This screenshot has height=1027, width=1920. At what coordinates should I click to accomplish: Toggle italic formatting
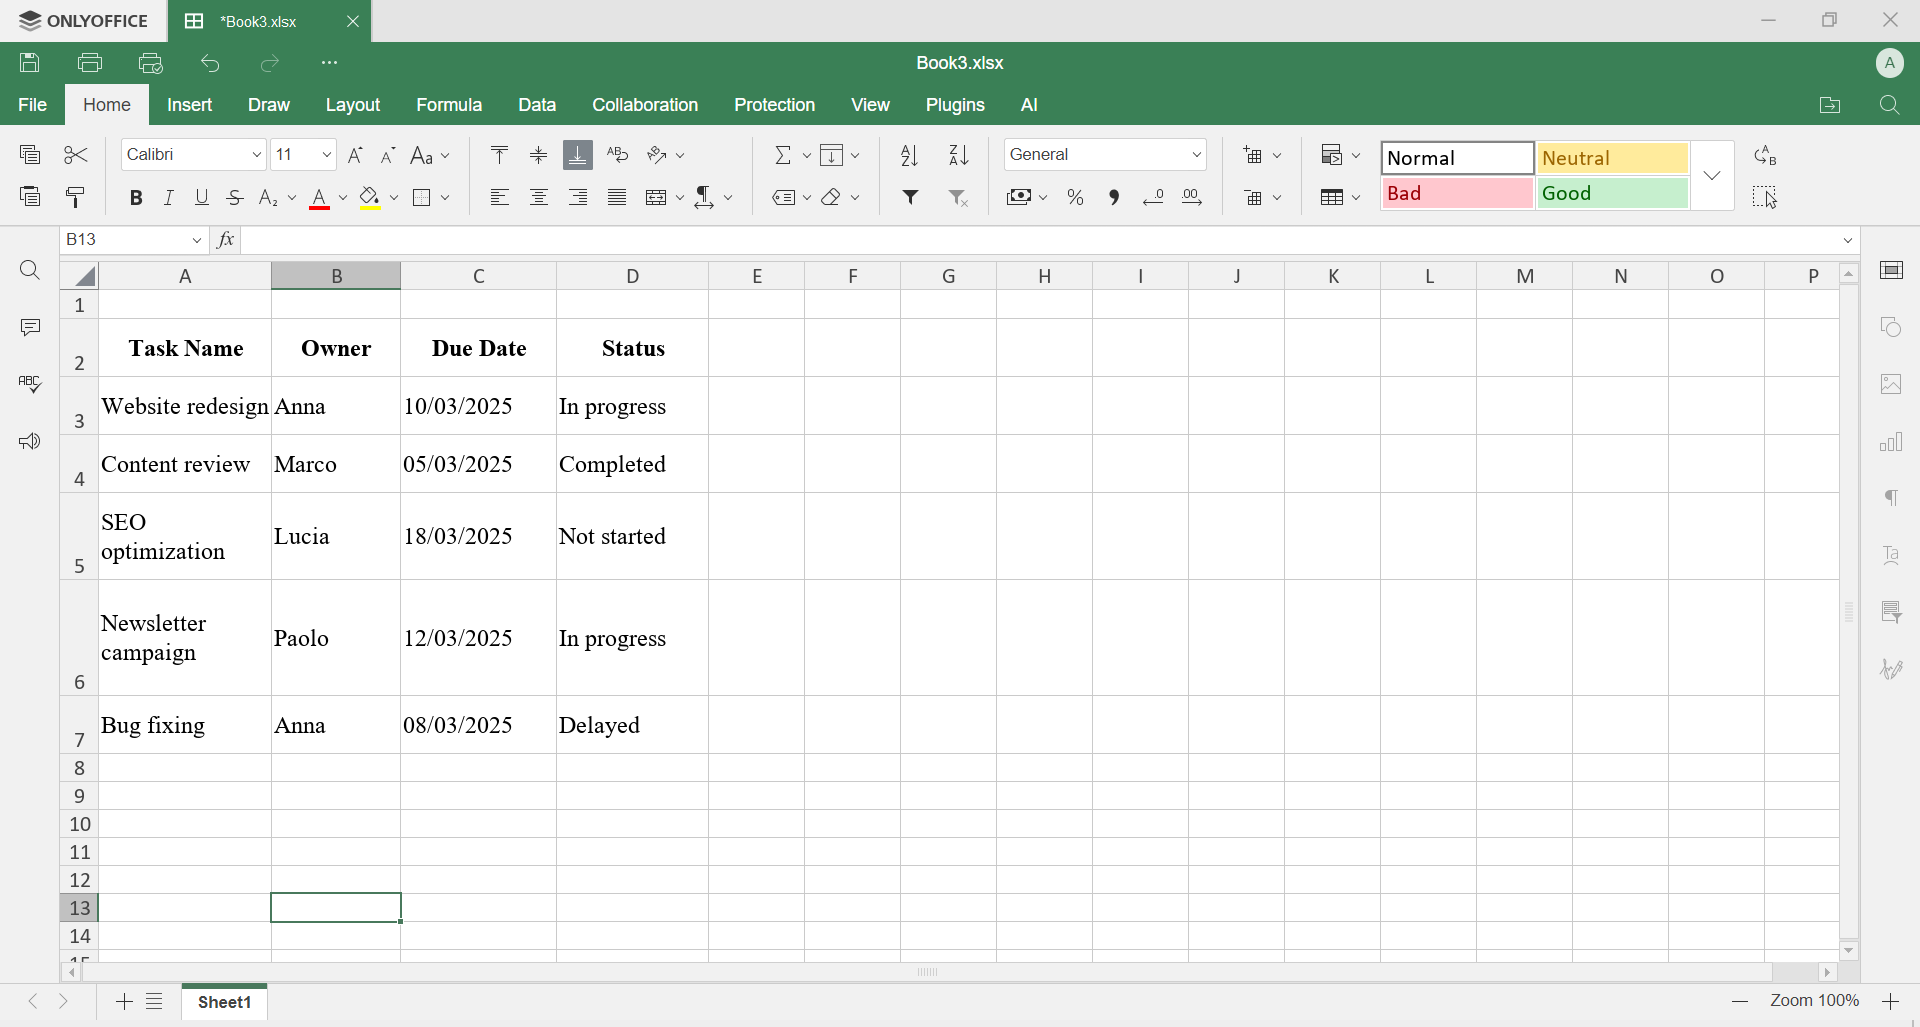tap(168, 197)
